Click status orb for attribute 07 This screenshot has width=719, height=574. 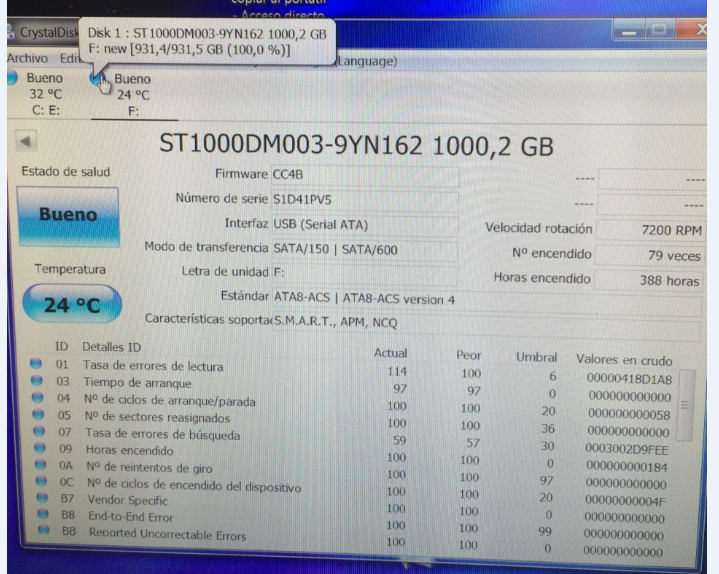click(x=39, y=431)
